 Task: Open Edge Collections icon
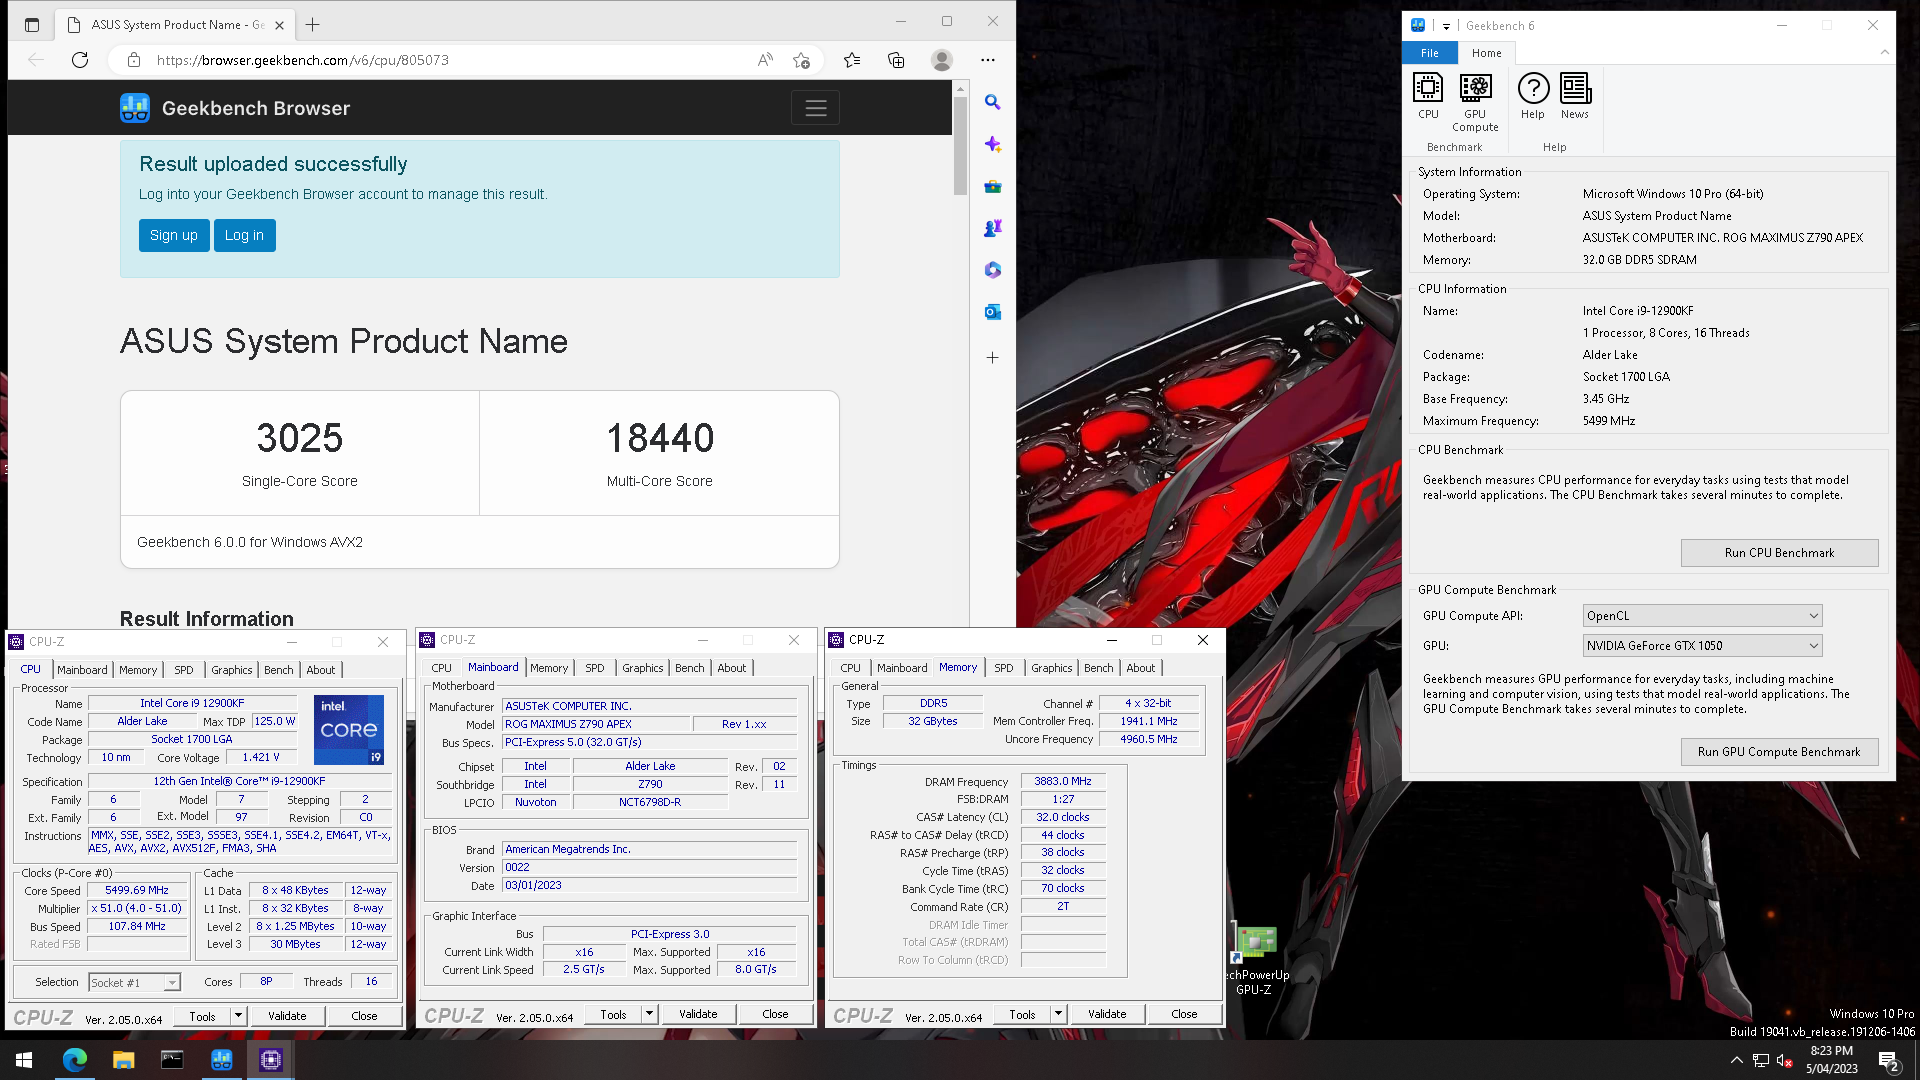coord(896,60)
